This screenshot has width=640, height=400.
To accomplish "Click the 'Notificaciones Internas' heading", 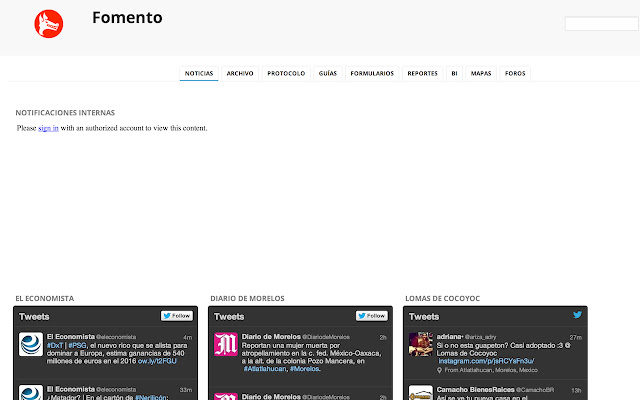I will (65, 113).
